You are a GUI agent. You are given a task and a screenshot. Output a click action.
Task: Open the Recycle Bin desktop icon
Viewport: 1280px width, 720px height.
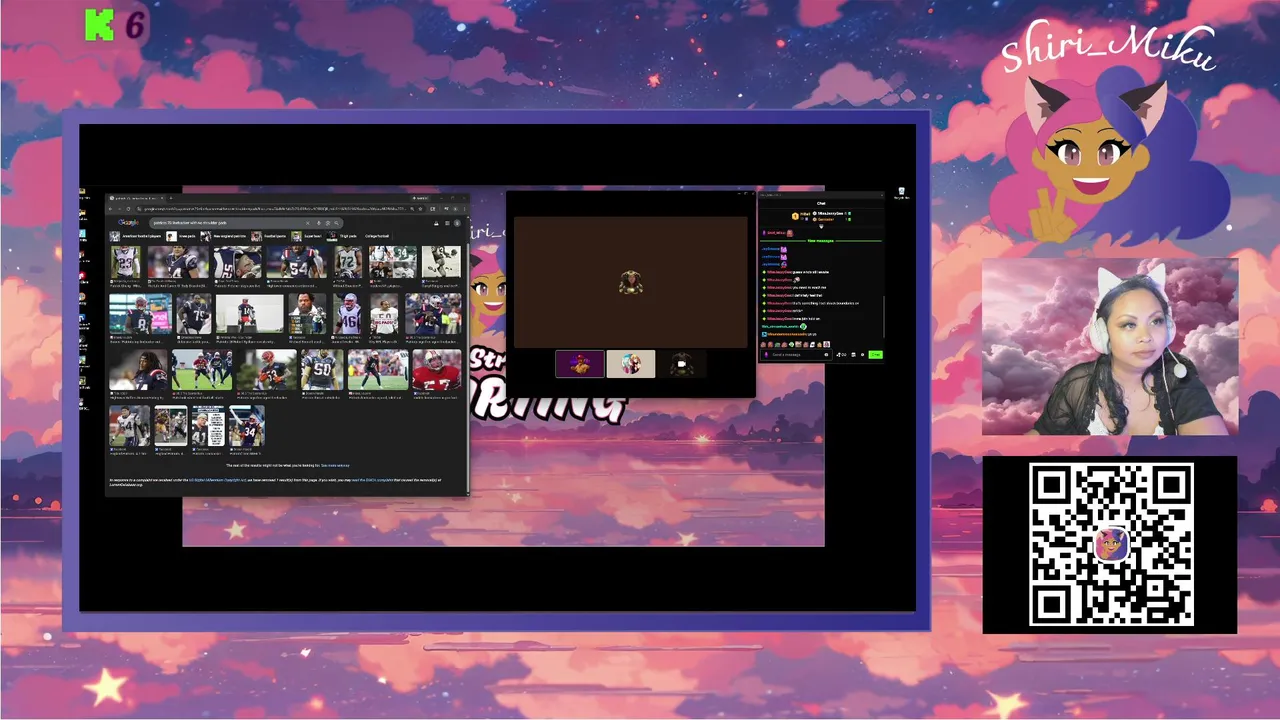pyautogui.click(x=901, y=195)
